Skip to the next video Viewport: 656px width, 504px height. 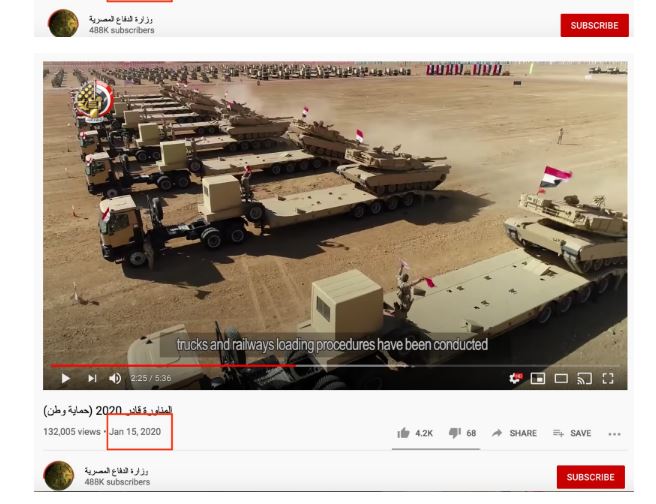pyautogui.click(x=92, y=379)
